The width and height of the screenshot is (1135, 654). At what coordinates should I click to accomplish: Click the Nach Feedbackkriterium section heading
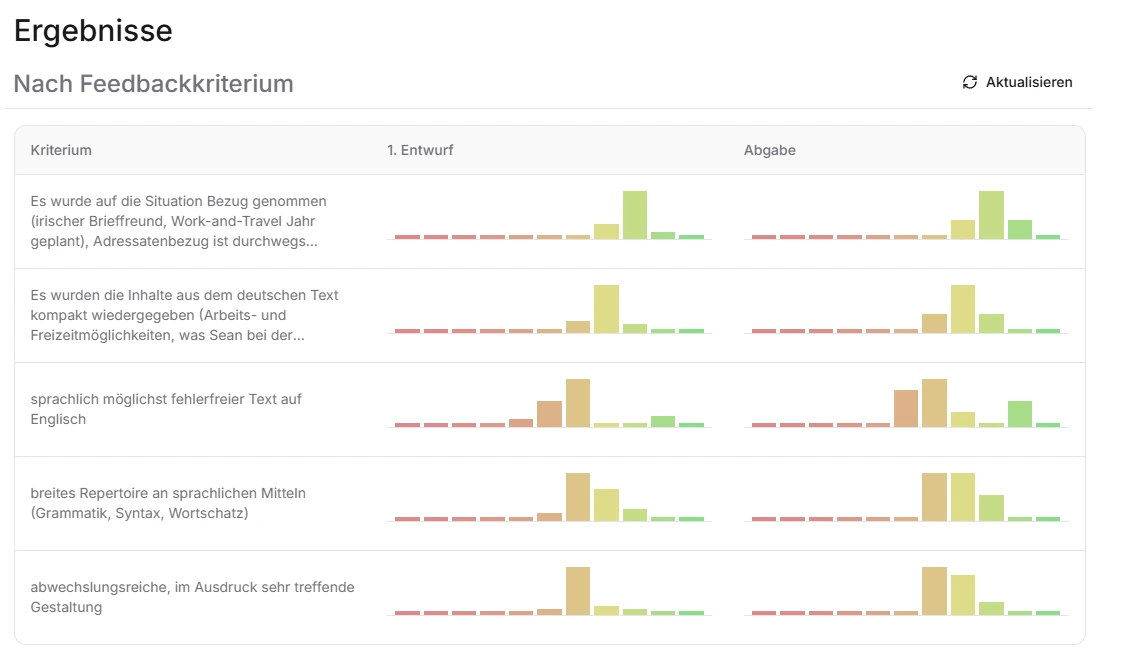(x=154, y=84)
